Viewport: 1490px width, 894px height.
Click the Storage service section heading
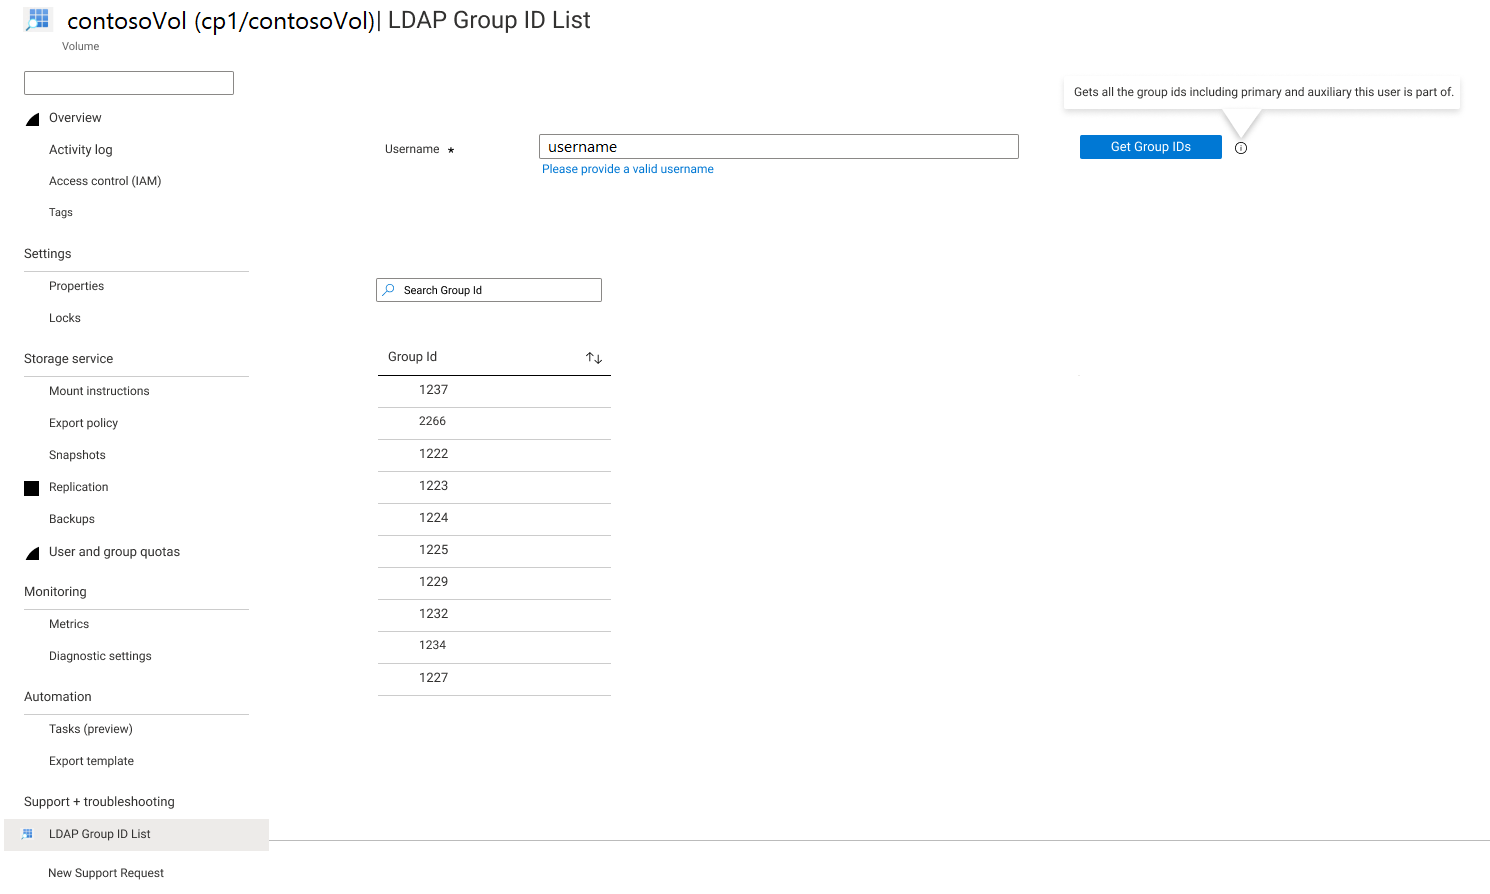coord(68,359)
